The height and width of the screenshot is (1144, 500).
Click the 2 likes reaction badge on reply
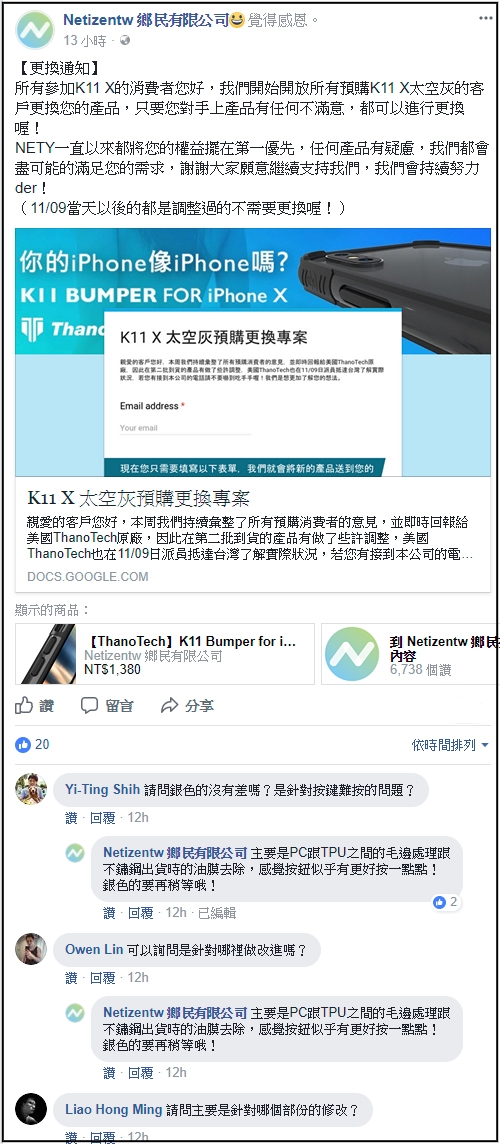click(446, 902)
